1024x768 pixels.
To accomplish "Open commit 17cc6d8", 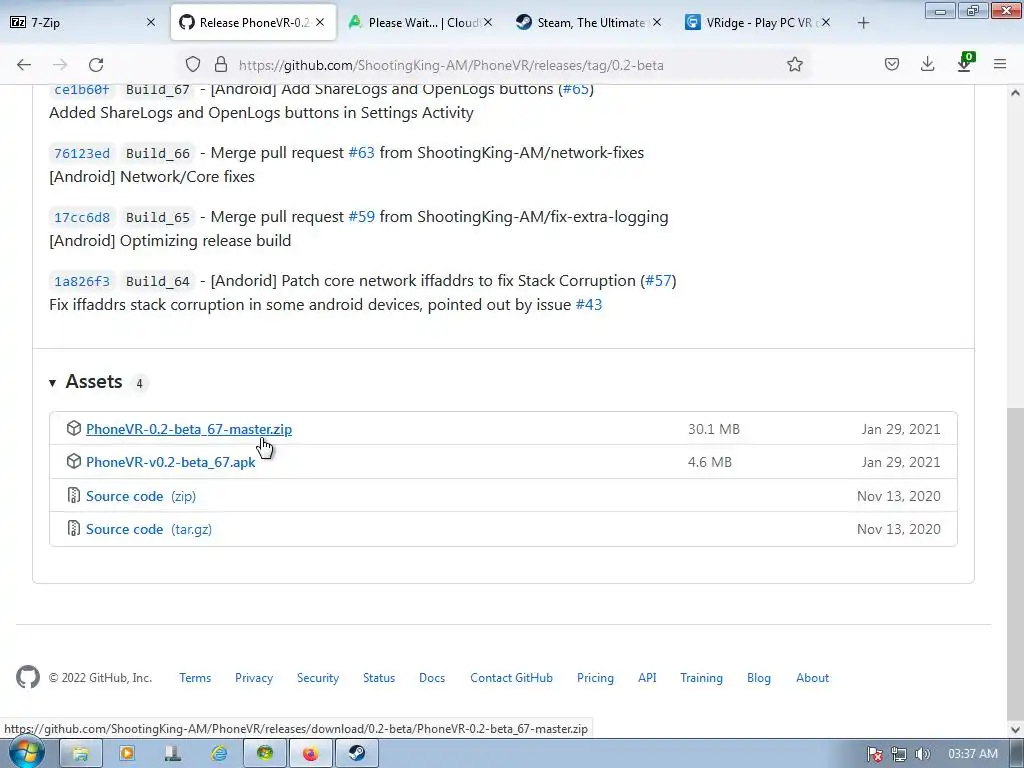I will click(x=82, y=217).
